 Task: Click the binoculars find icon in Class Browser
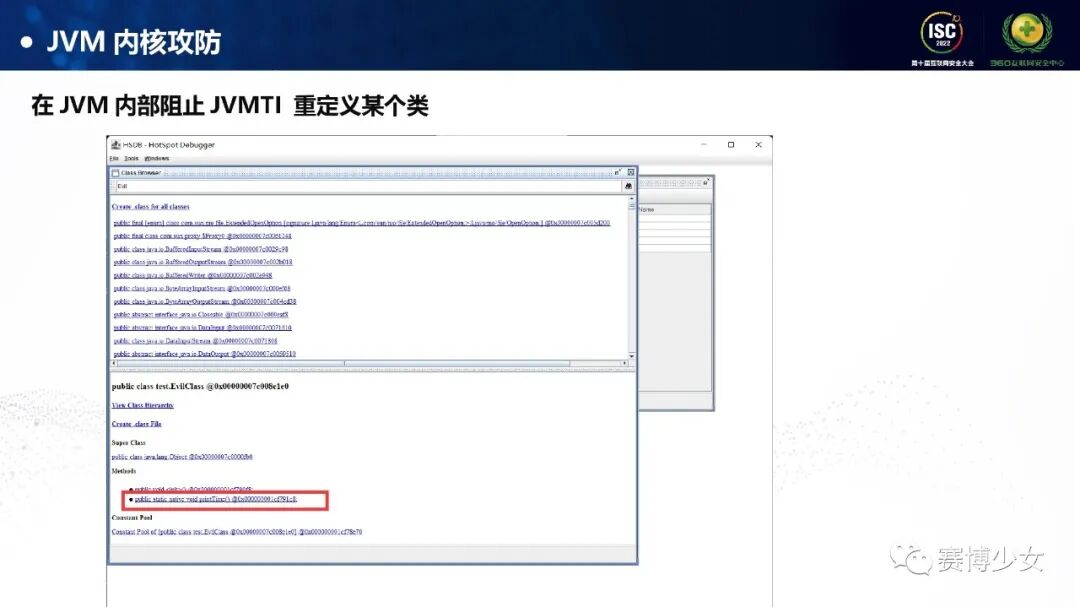click(628, 186)
